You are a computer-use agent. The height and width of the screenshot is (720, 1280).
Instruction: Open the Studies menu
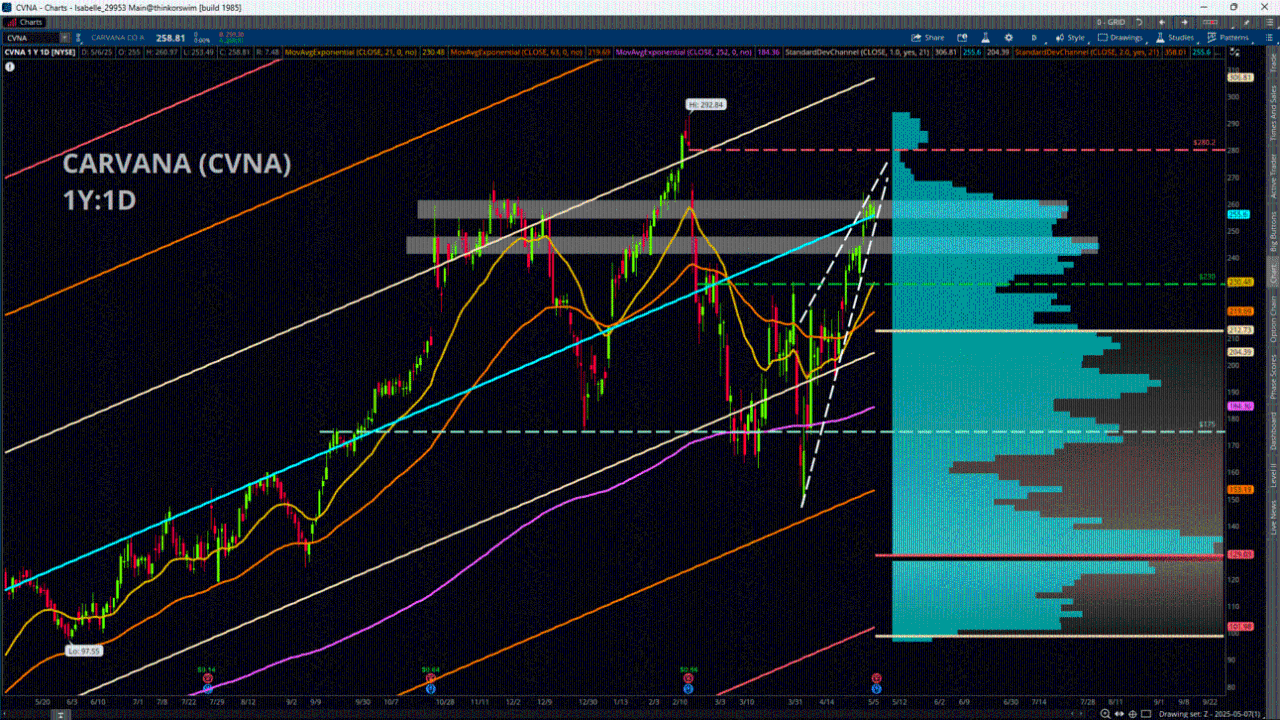[x=1176, y=37]
